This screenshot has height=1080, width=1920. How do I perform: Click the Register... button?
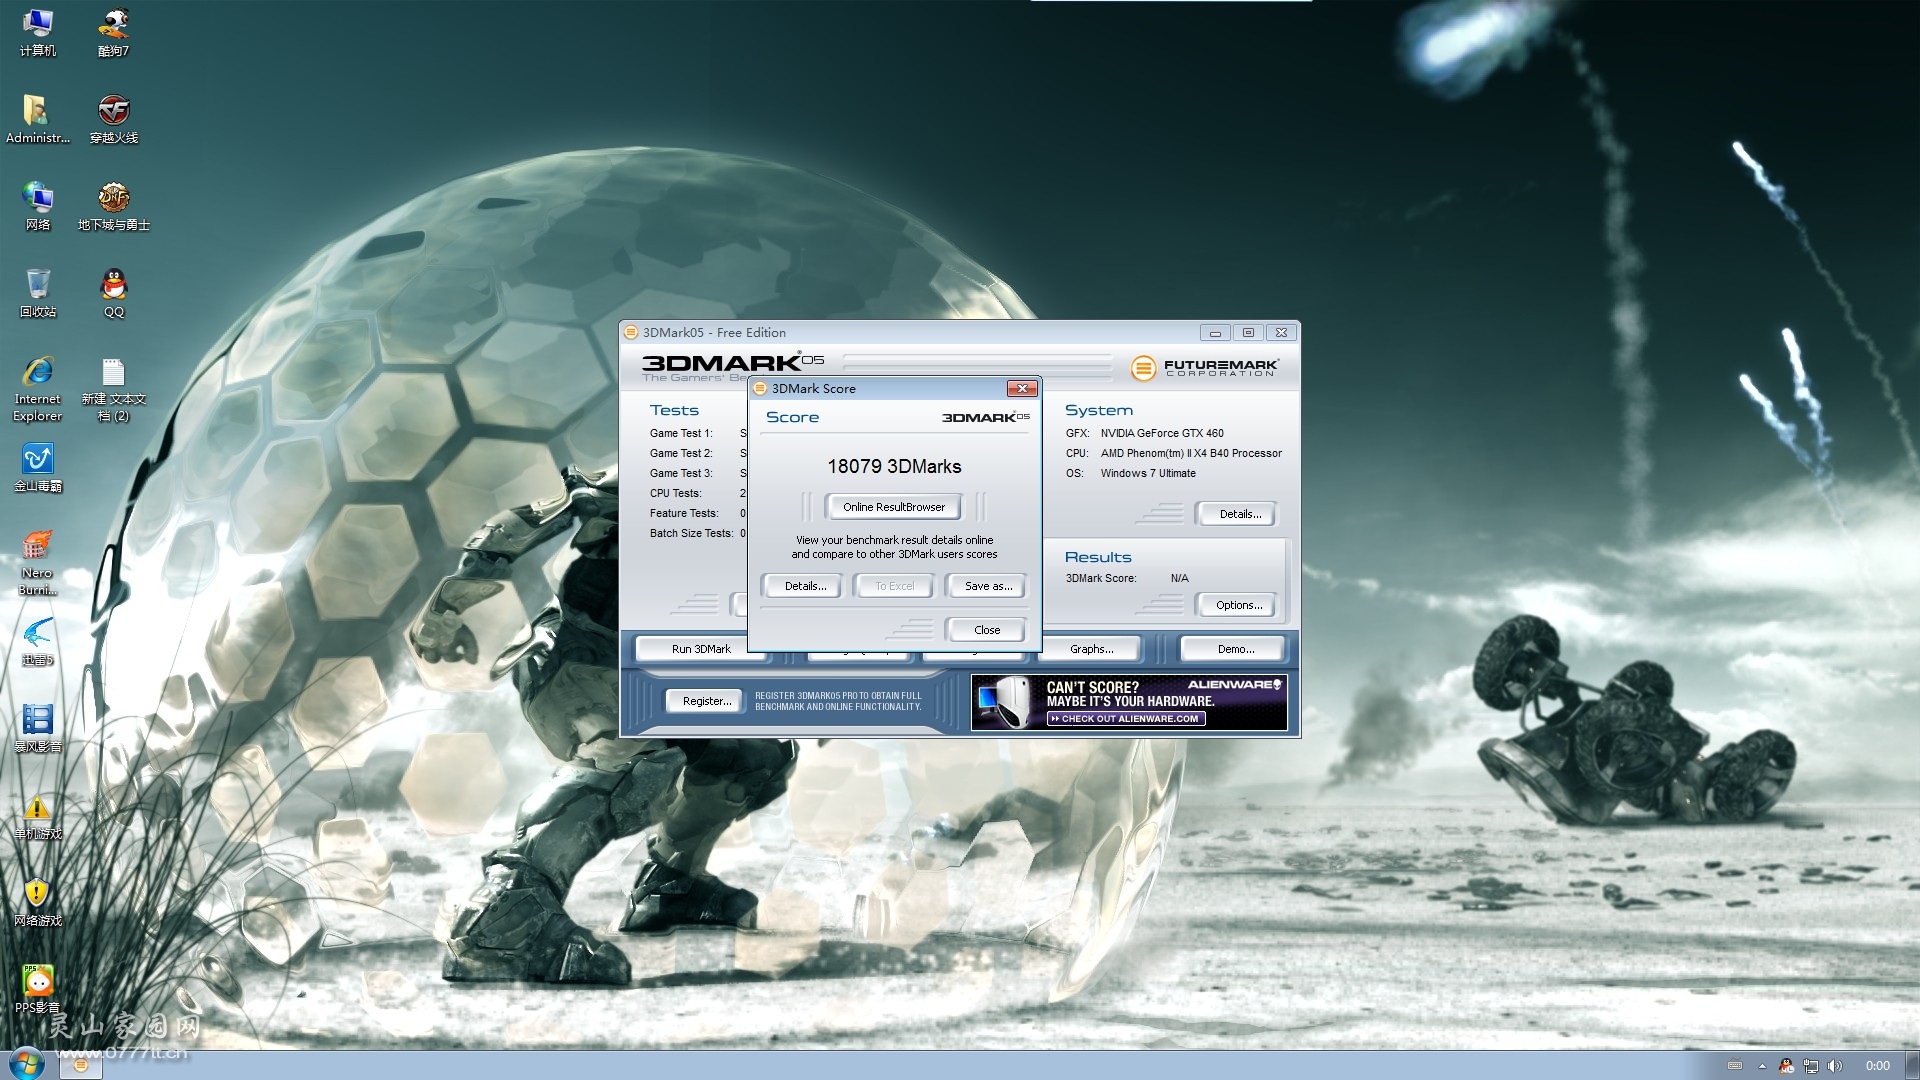[706, 701]
